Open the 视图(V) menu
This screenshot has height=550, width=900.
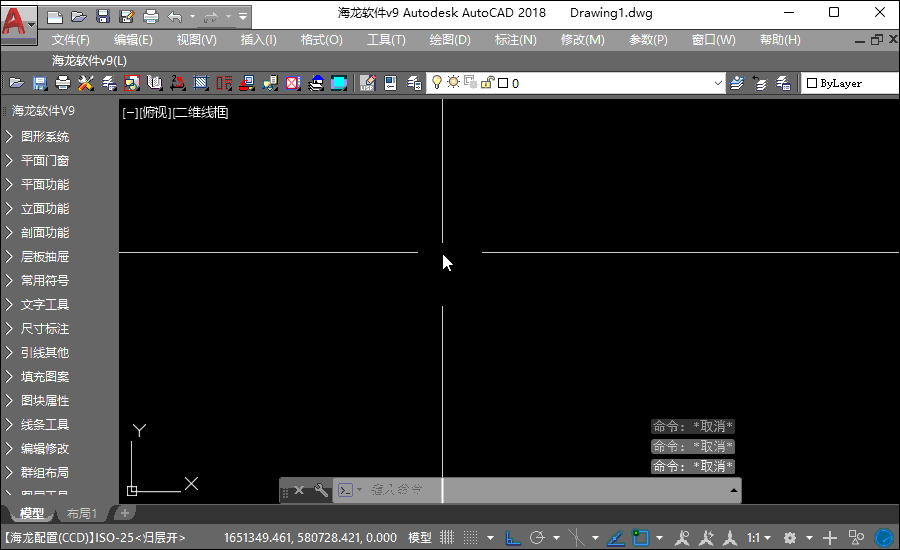[196, 40]
